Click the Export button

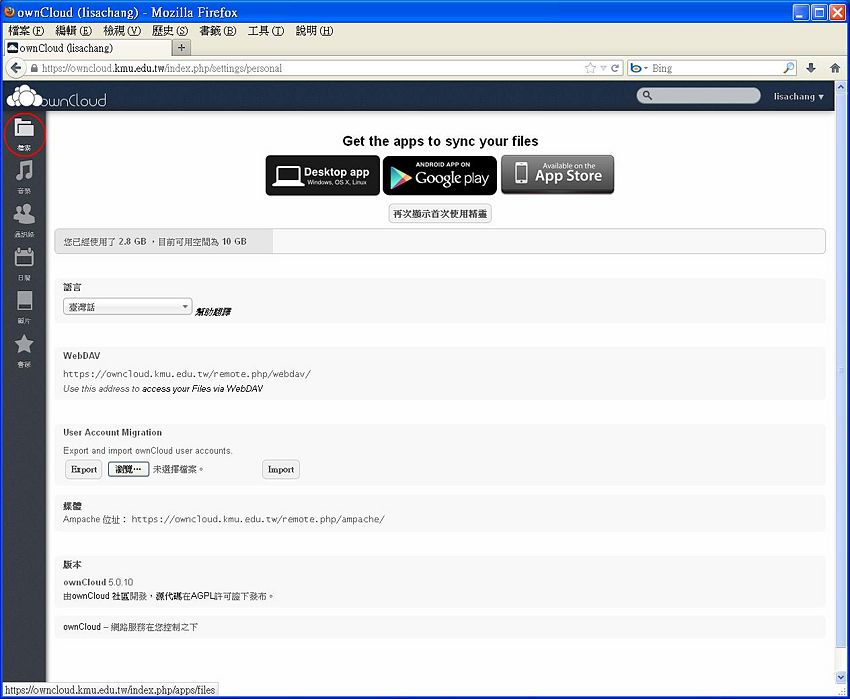click(x=83, y=469)
